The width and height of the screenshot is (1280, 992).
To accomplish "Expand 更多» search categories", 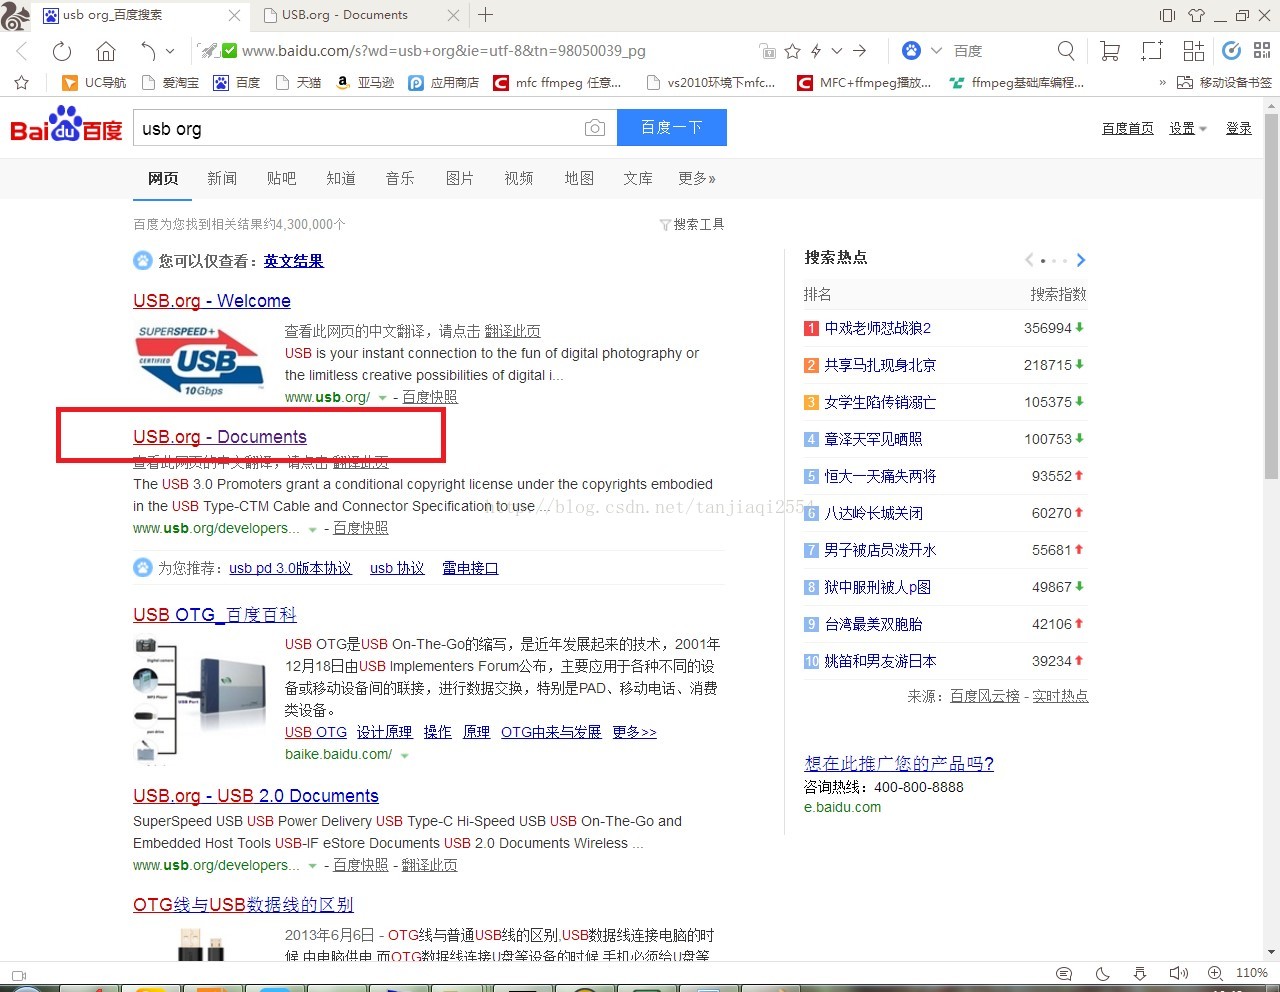I will pyautogui.click(x=697, y=178).
